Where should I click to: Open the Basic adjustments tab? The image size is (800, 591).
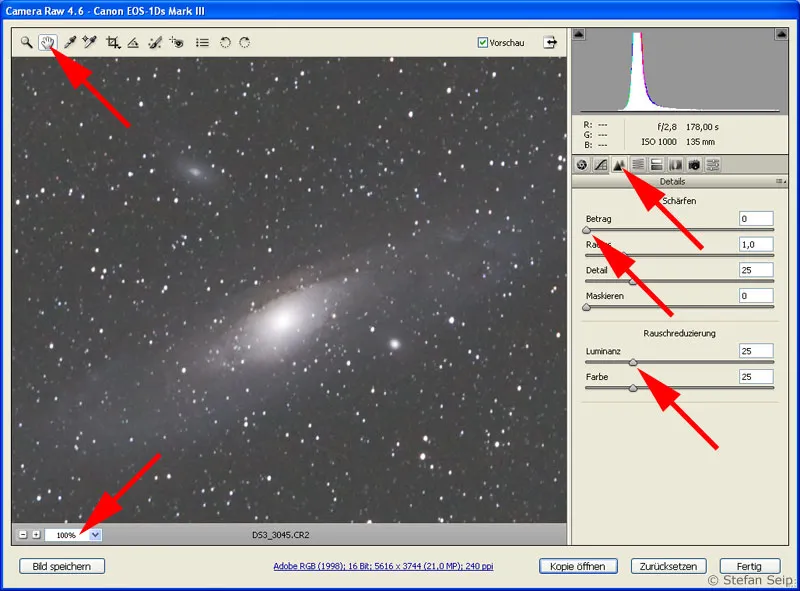(582, 165)
